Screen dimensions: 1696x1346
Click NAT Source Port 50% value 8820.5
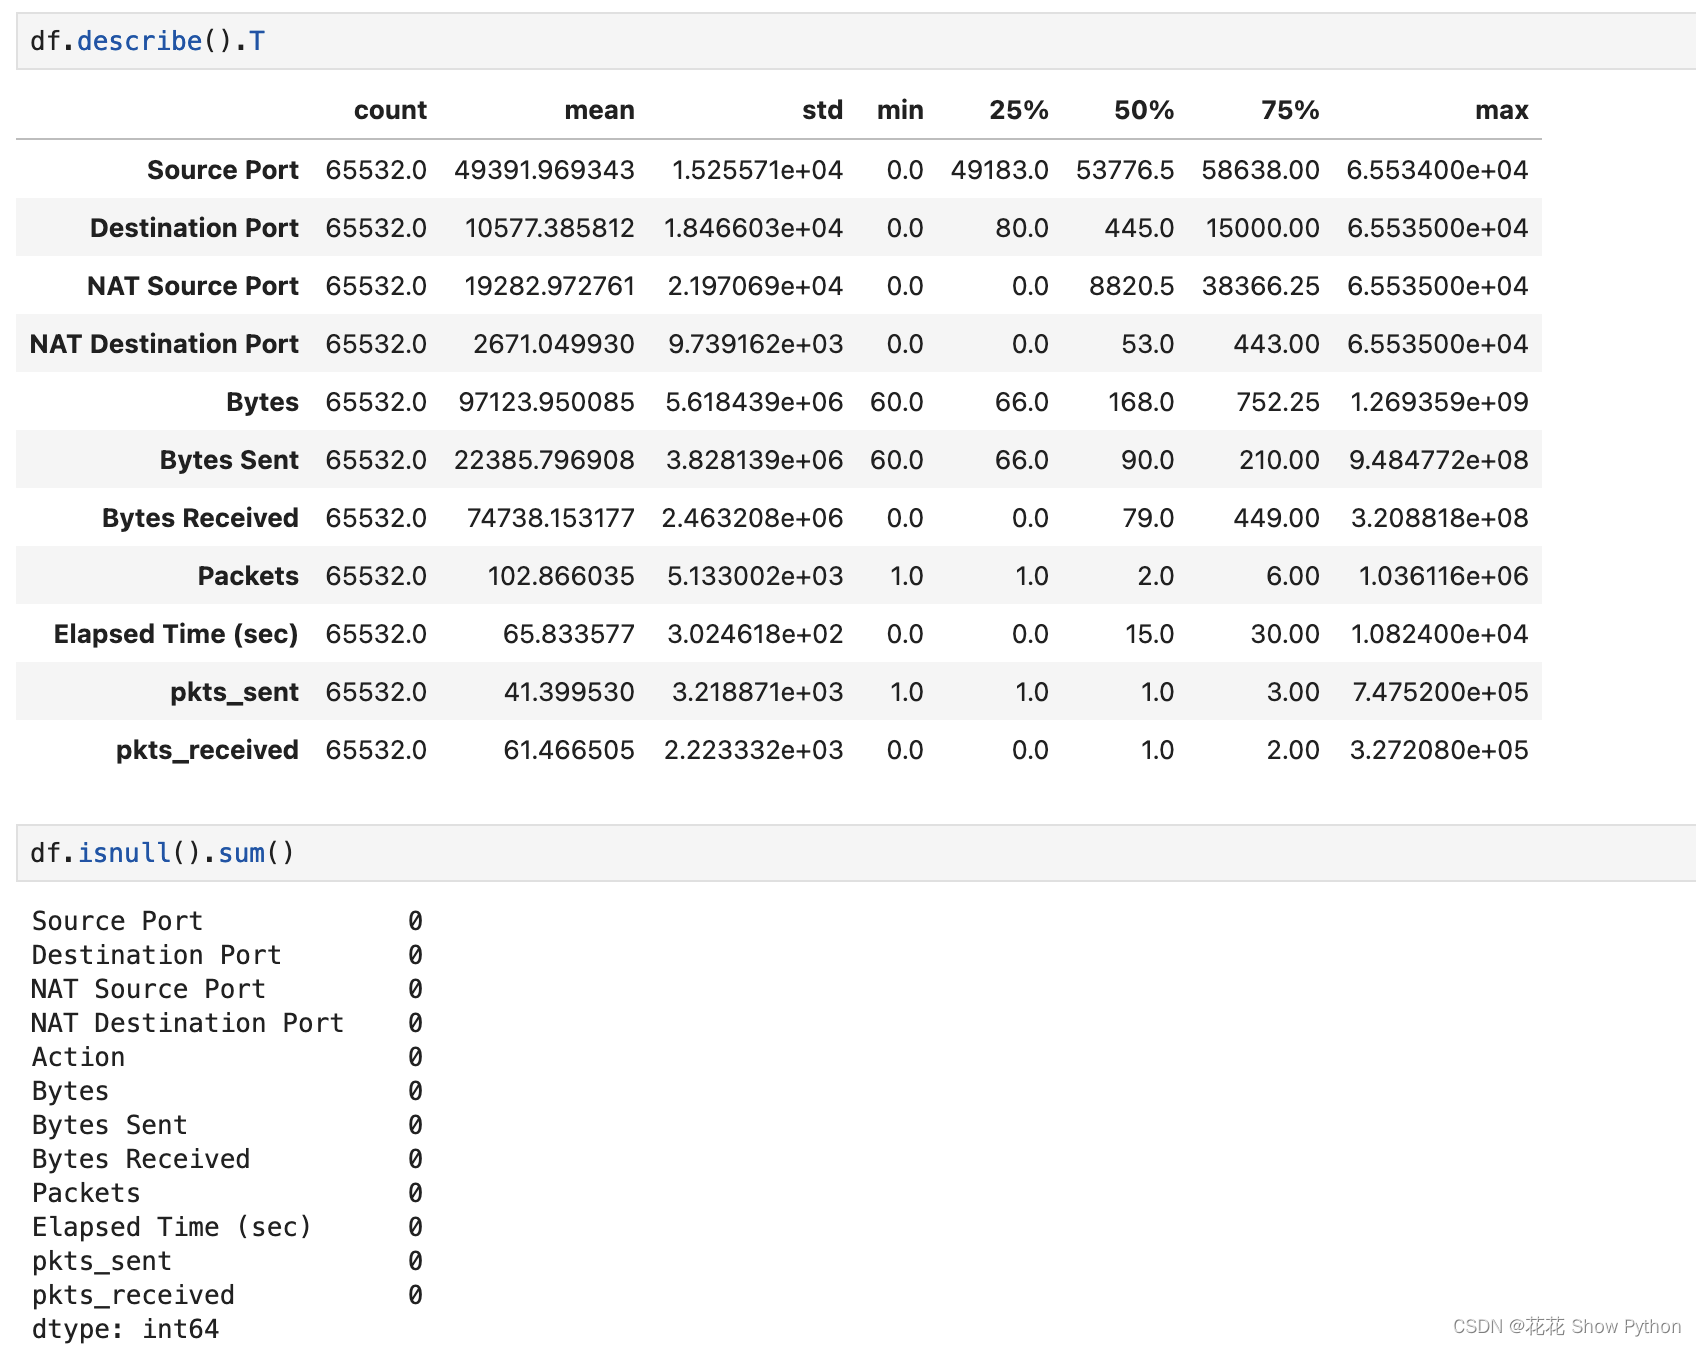pyautogui.click(x=1131, y=286)
